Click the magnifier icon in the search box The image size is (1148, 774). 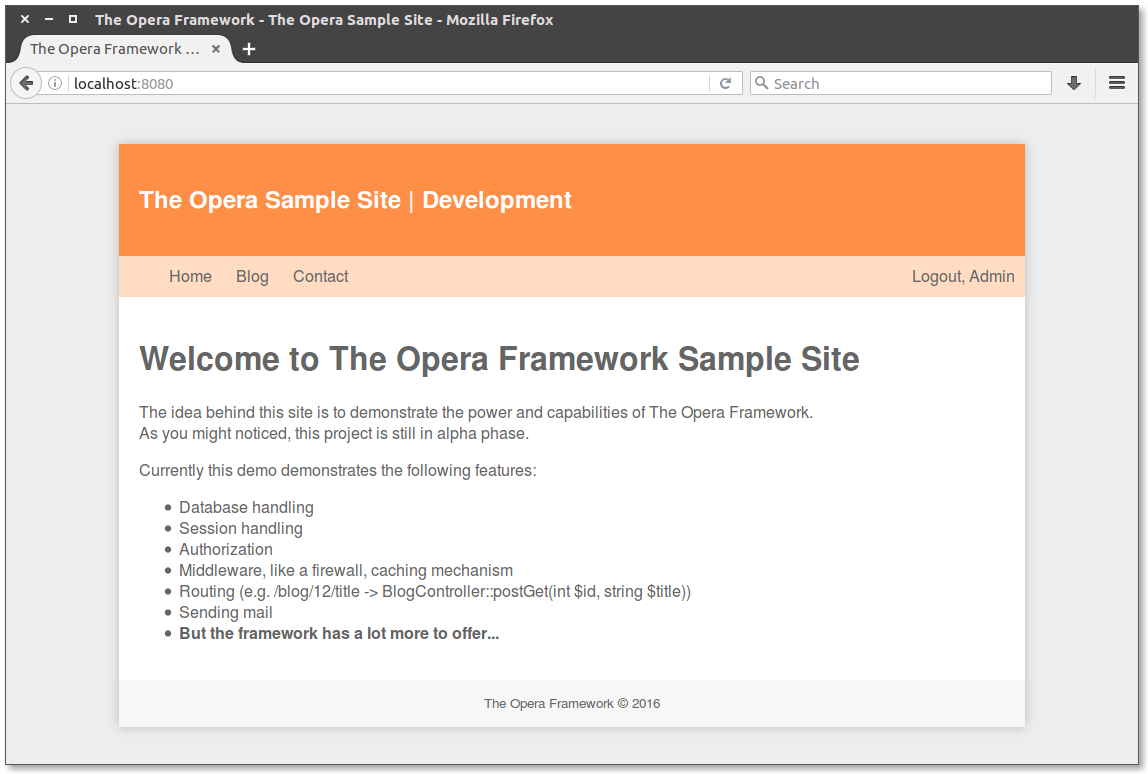[x=761, y=83]
